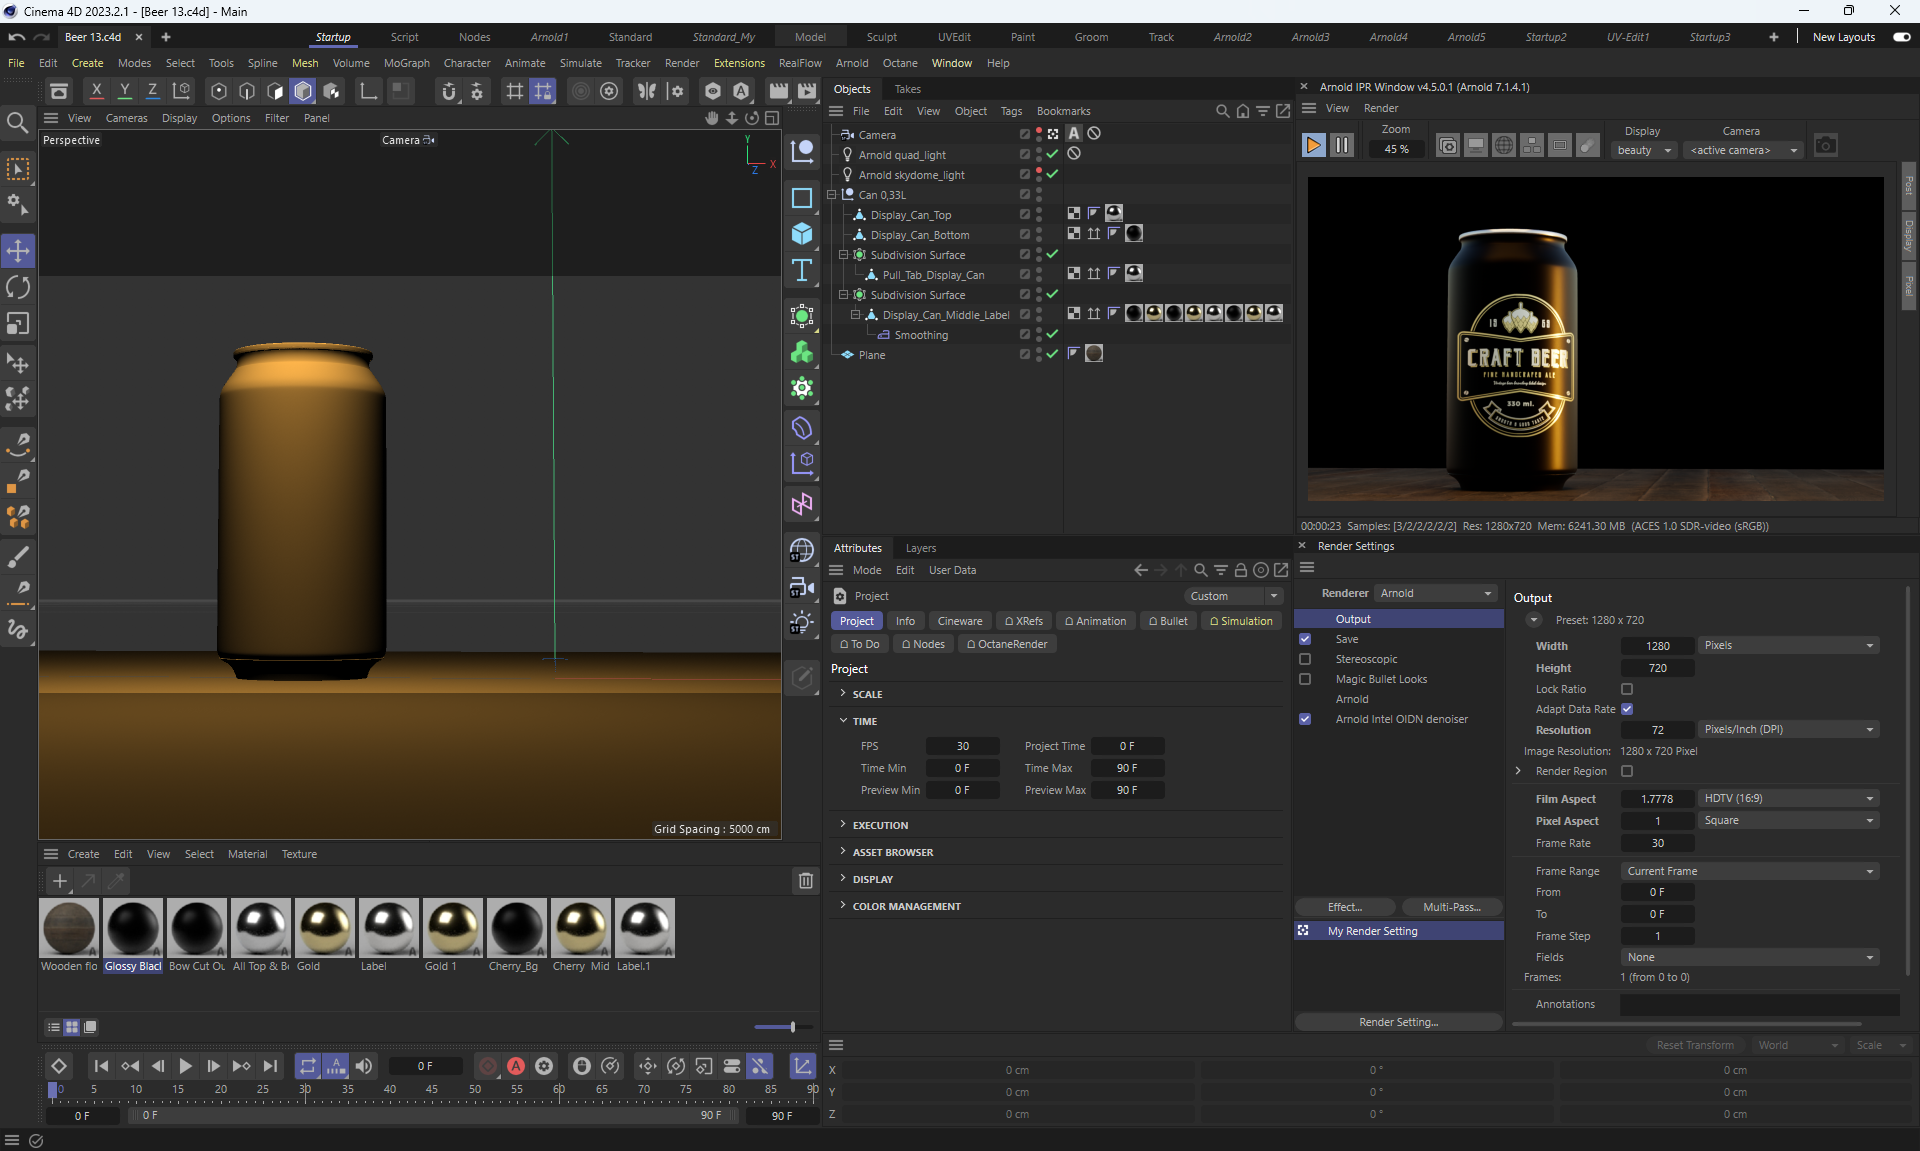The image size is (1920, 1151).
Task: Click the IPR snapshot camera icon
Action: pos(1825,146)
